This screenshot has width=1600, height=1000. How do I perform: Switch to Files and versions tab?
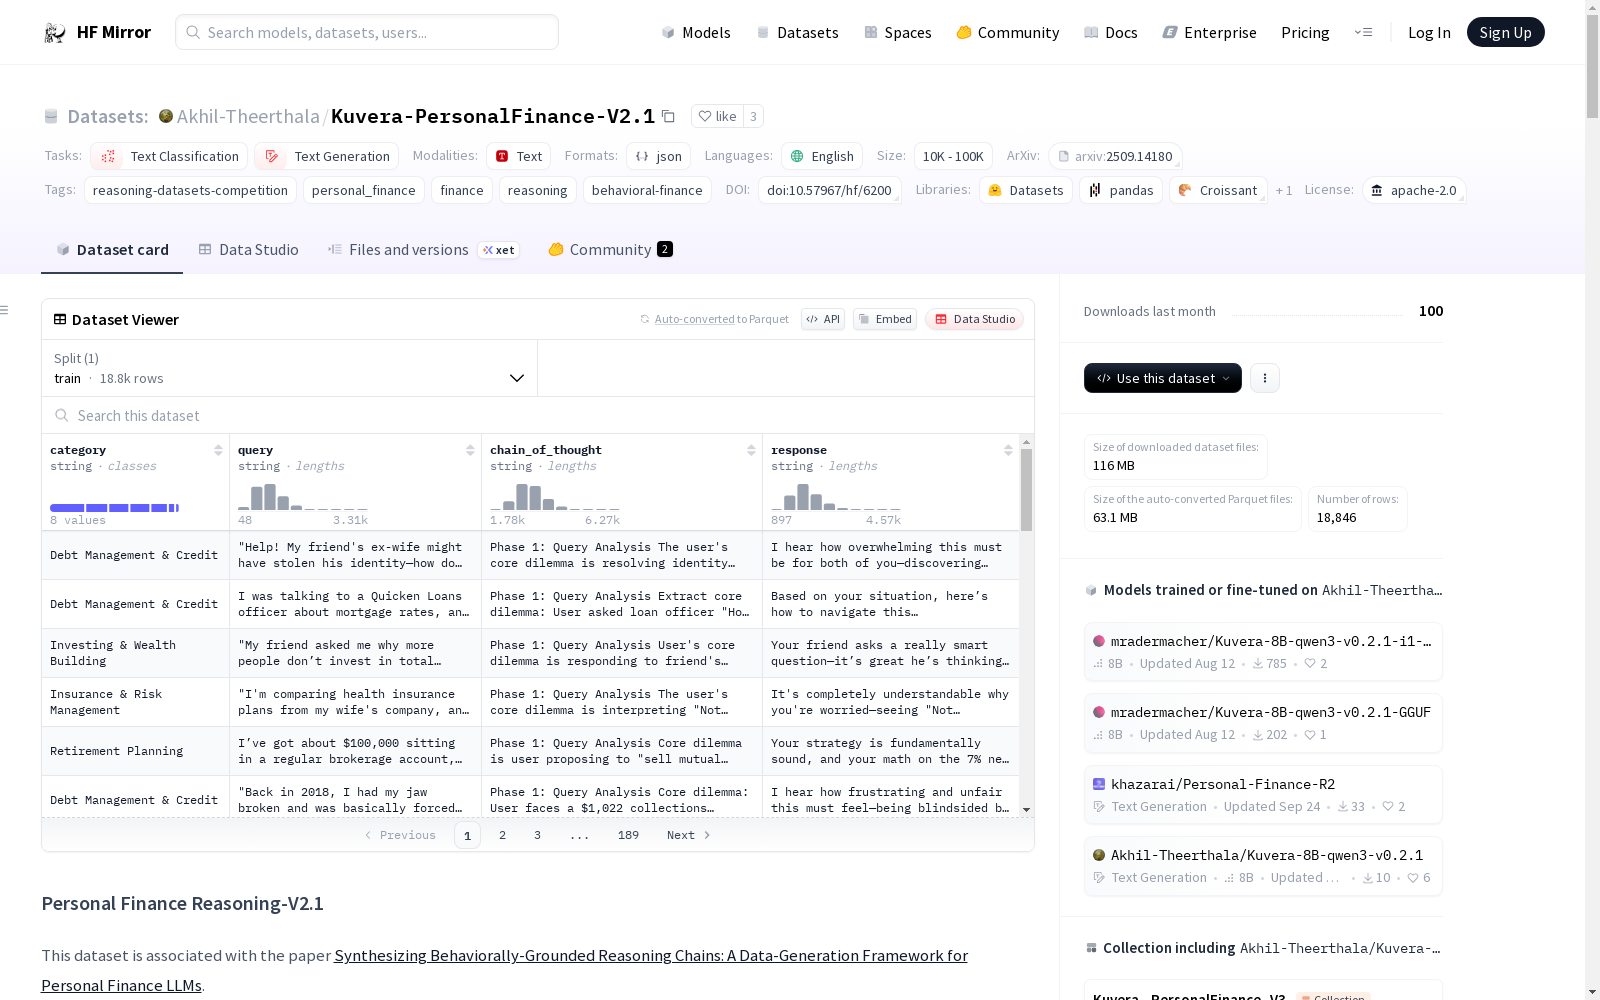(x=422, y=250)
